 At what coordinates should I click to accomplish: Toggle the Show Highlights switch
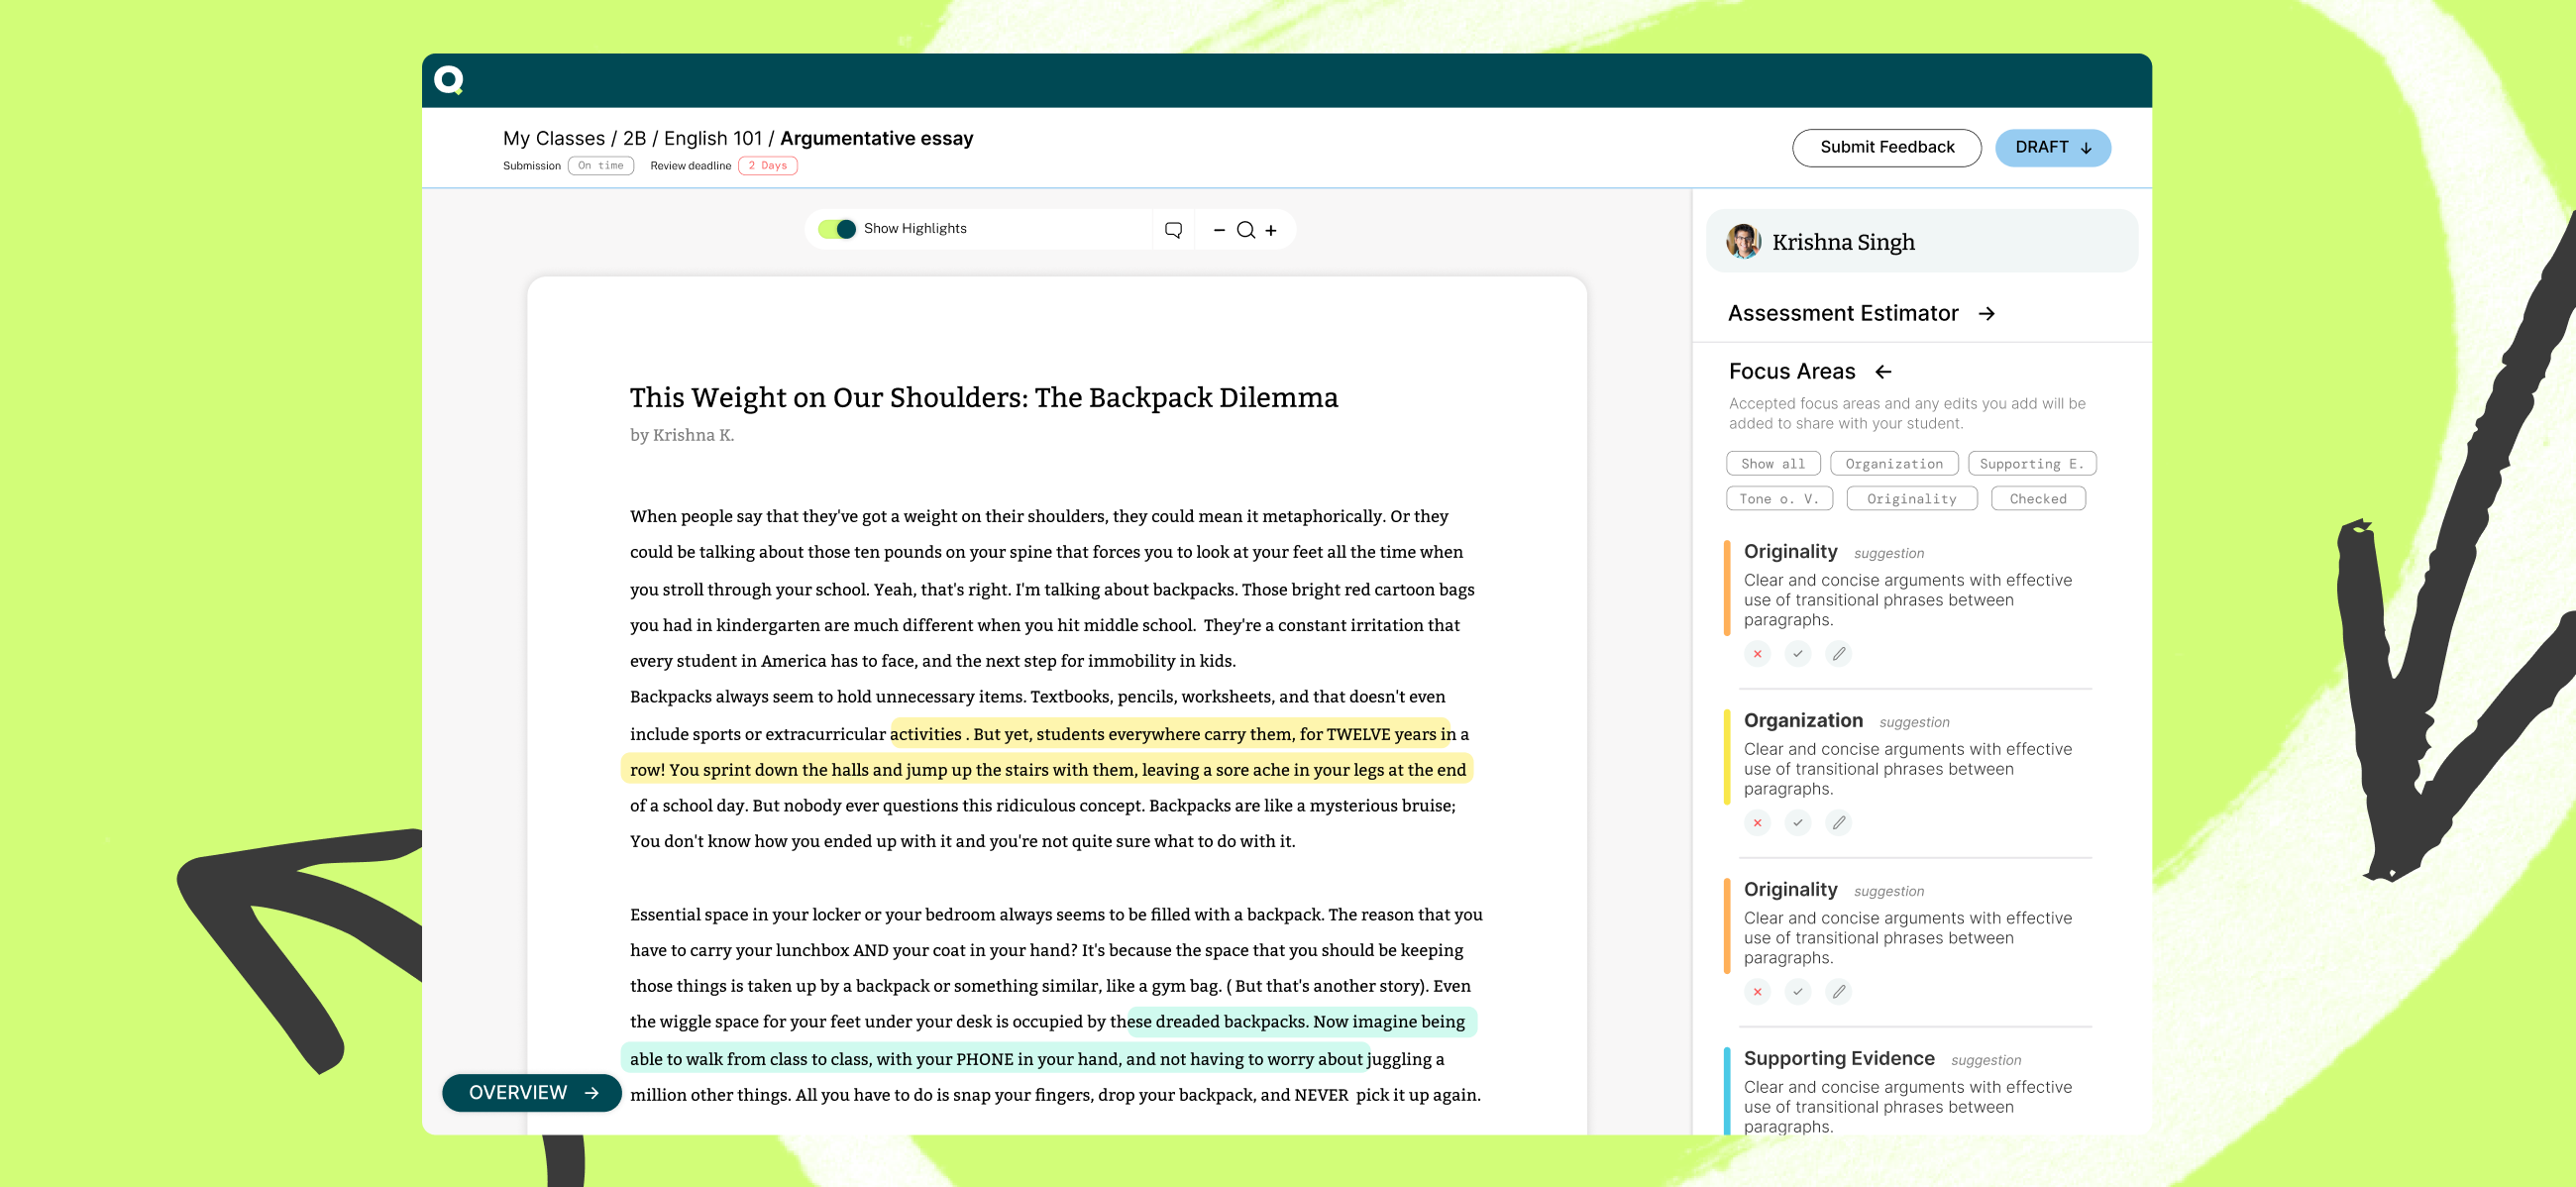[837, 229]
